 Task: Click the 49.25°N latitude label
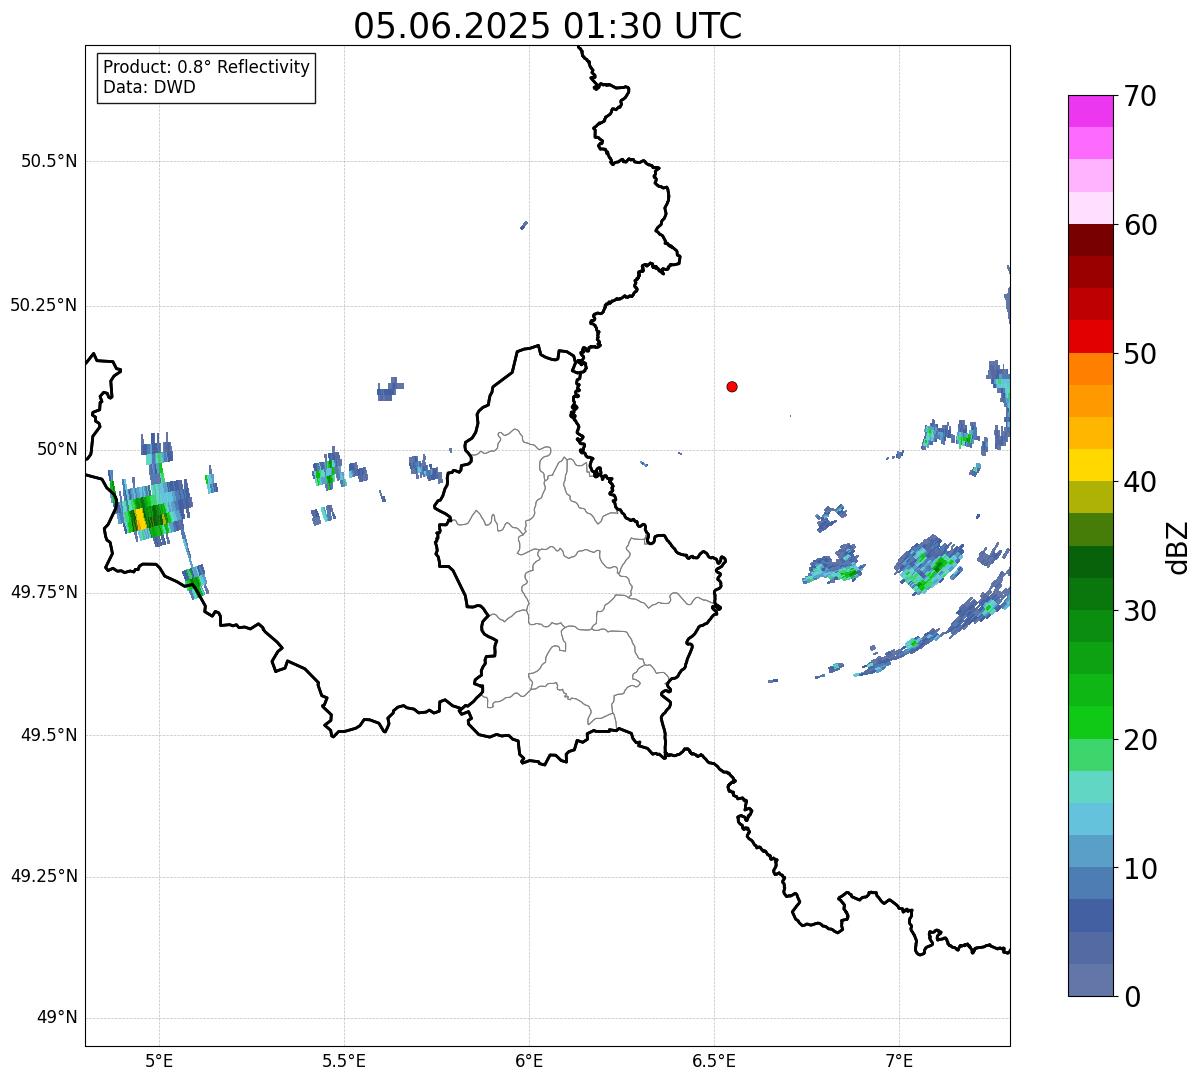(x=44, y=876)
